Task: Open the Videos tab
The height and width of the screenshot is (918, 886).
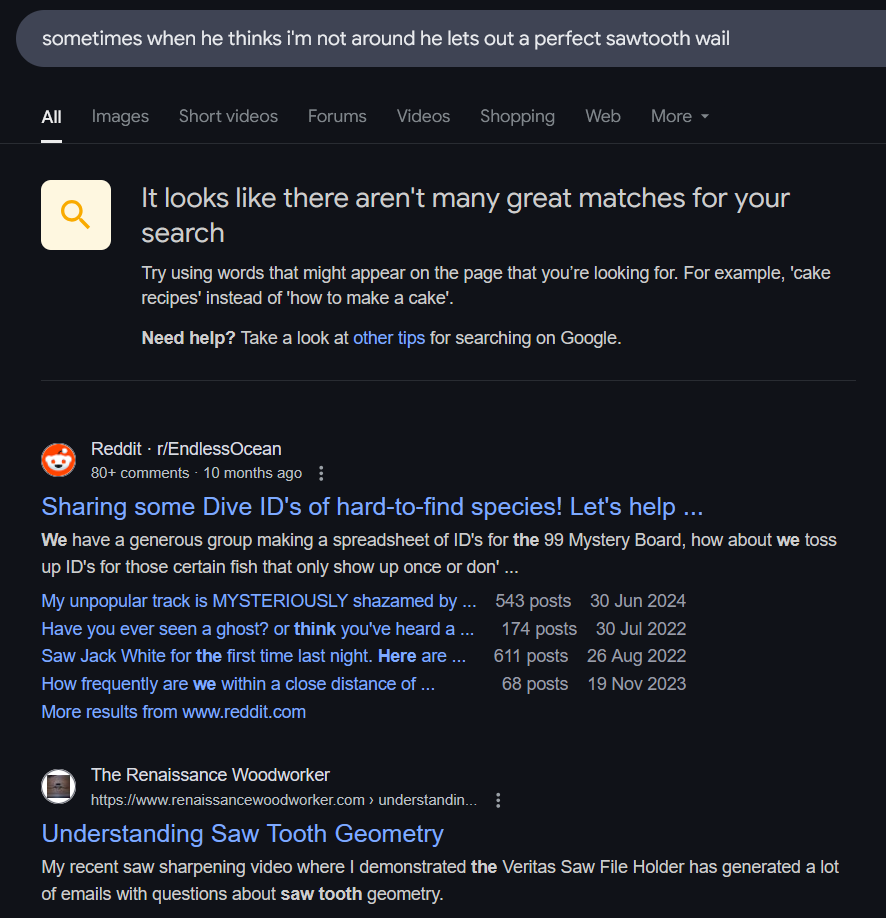Action: pos(423,117)
